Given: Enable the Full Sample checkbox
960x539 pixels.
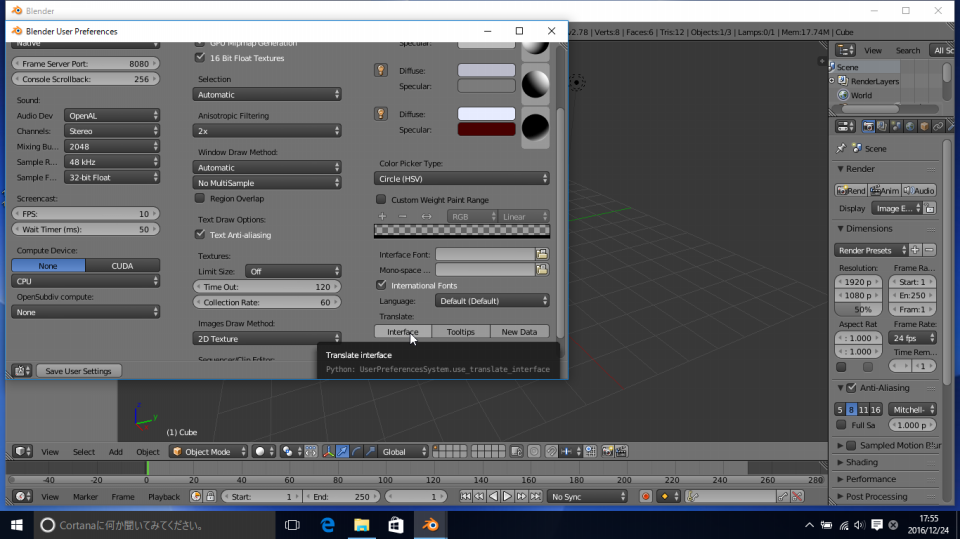Looking at the screenshot, I should point(841,424).
